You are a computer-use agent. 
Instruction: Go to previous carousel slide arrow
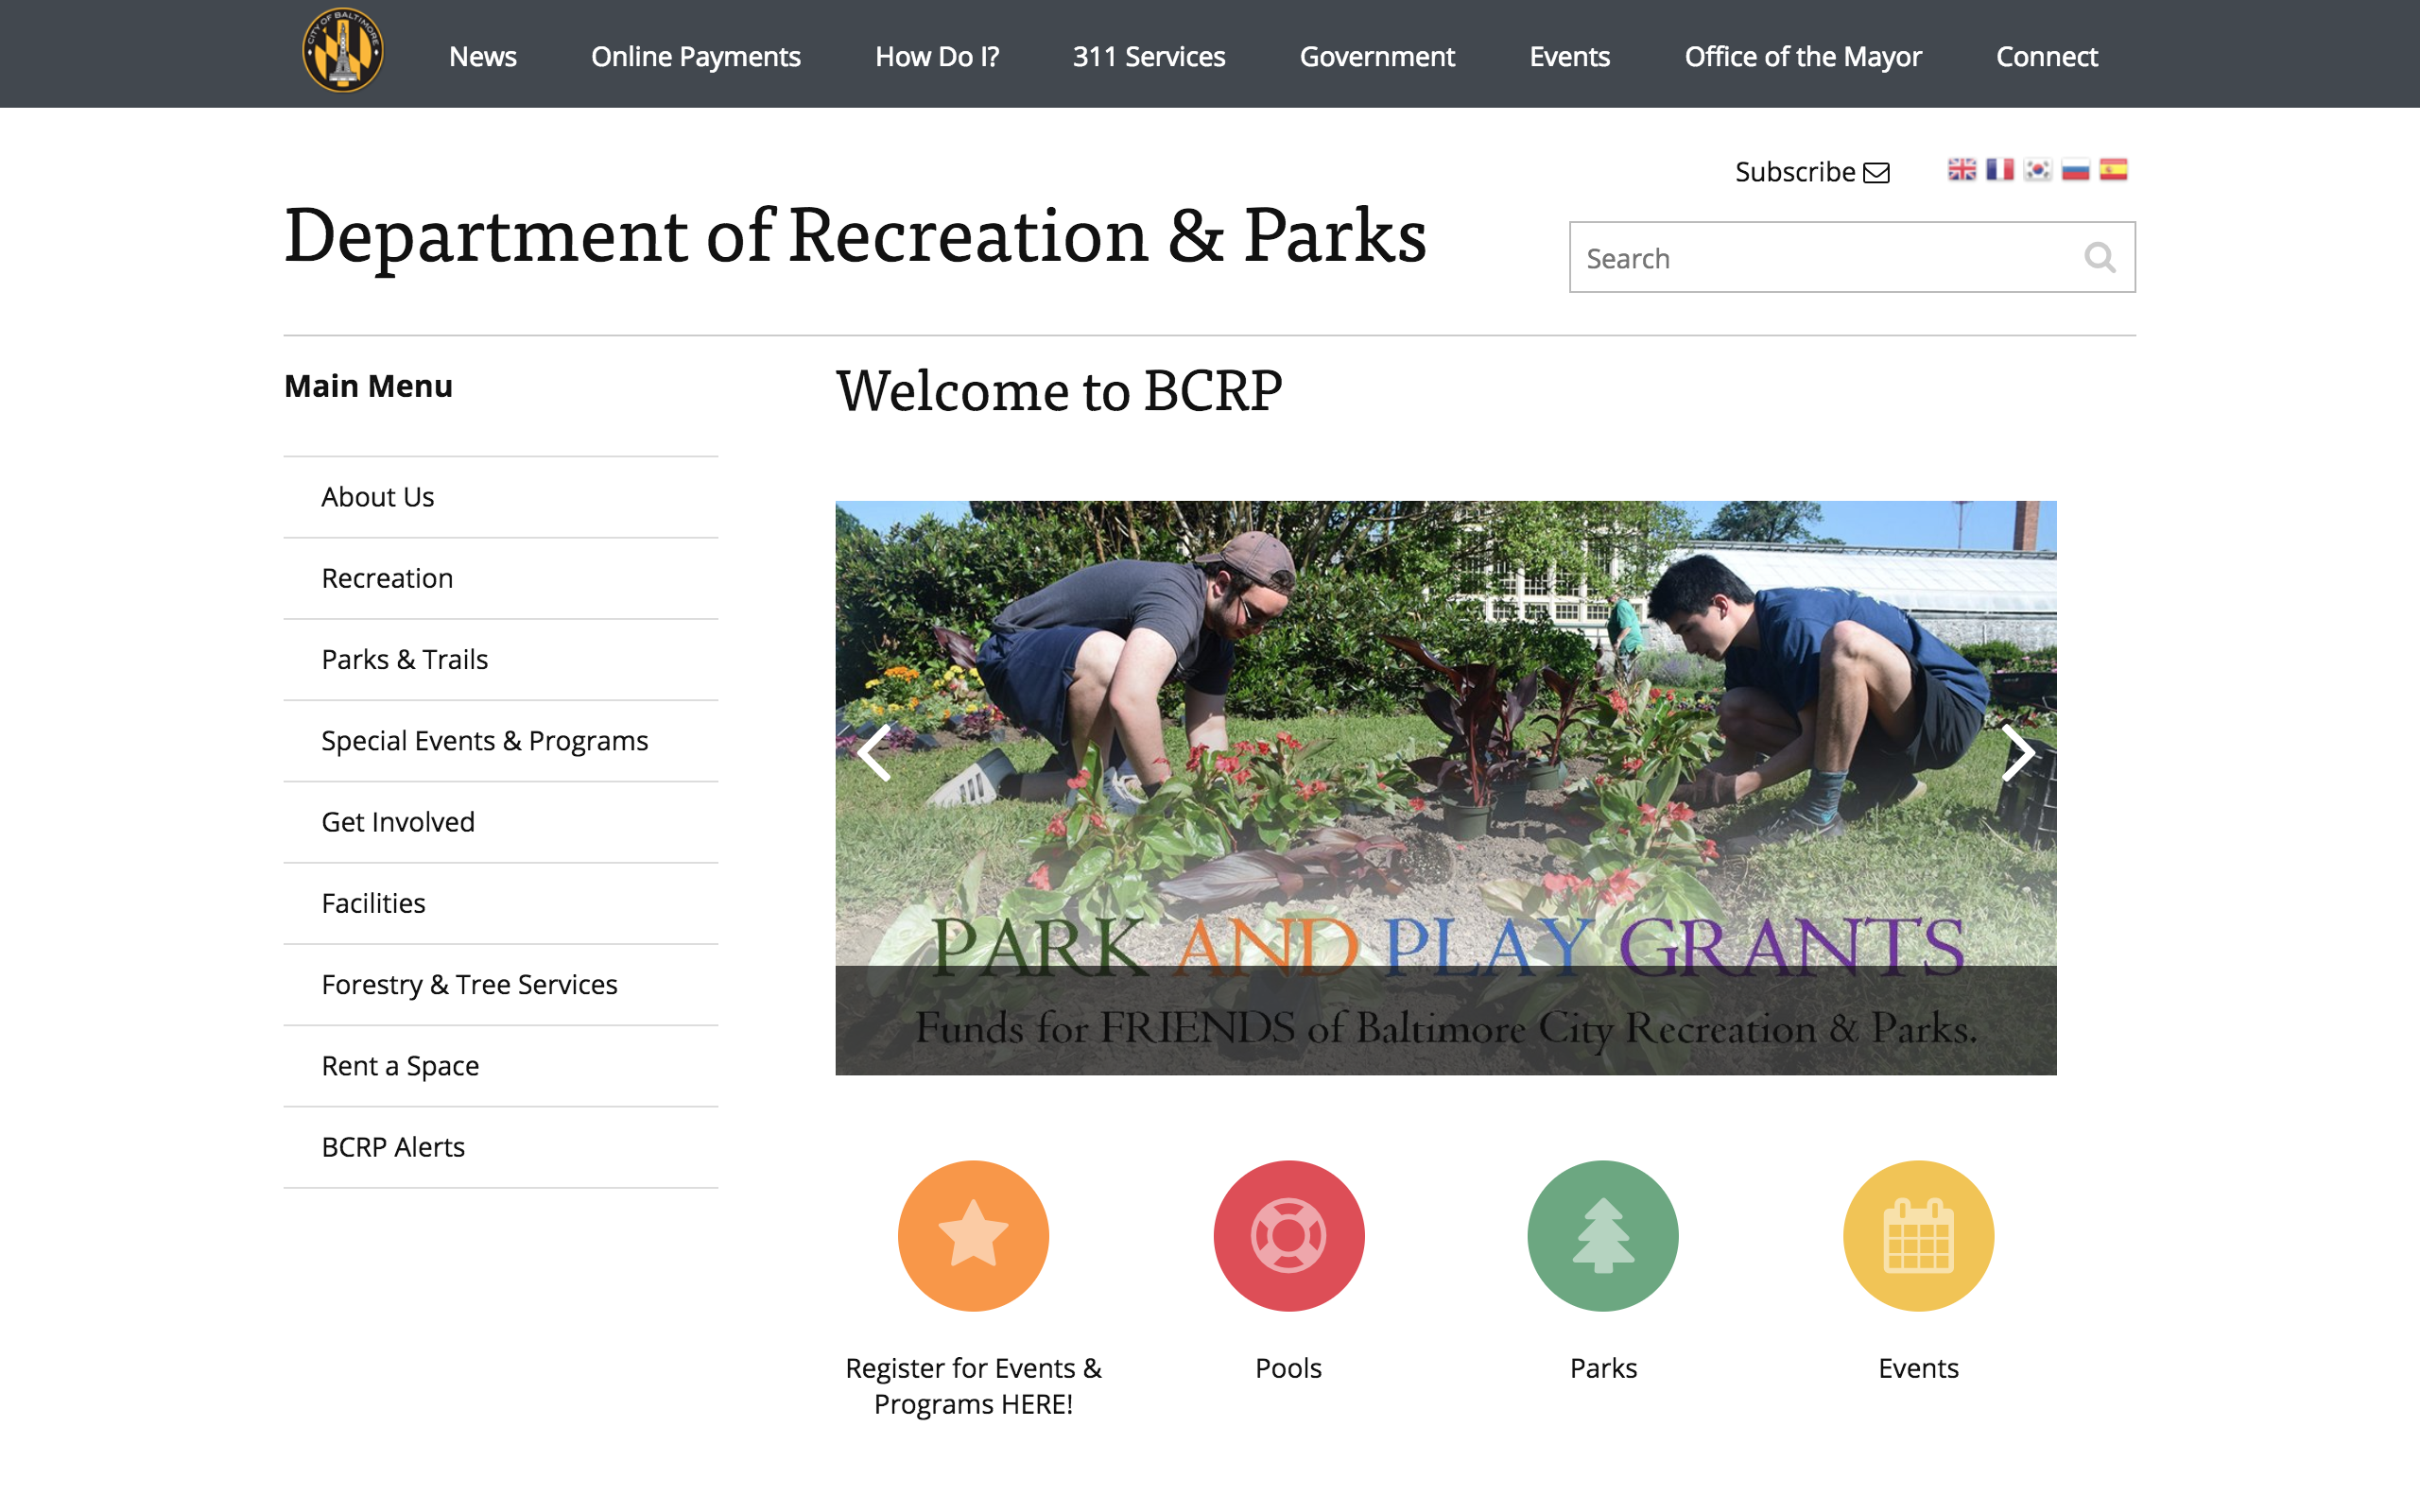tap(874, 753)
